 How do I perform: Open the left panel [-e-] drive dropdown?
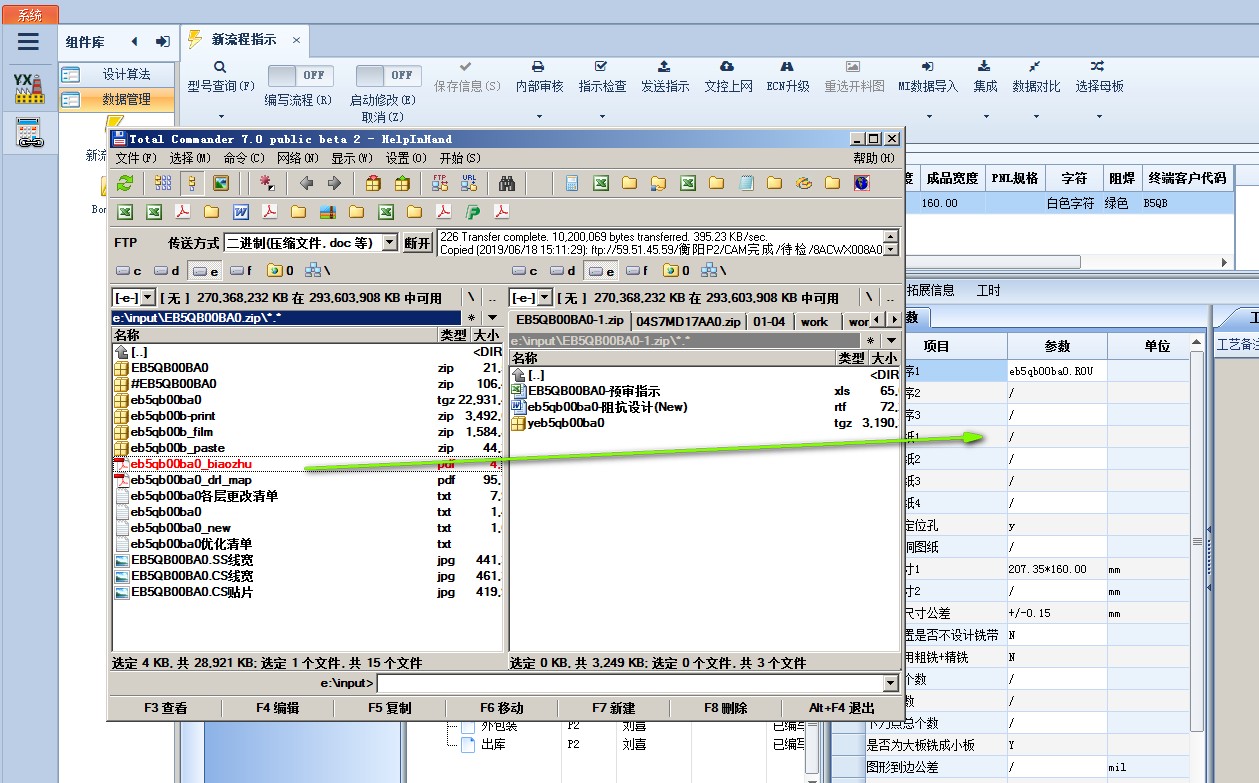148,297
